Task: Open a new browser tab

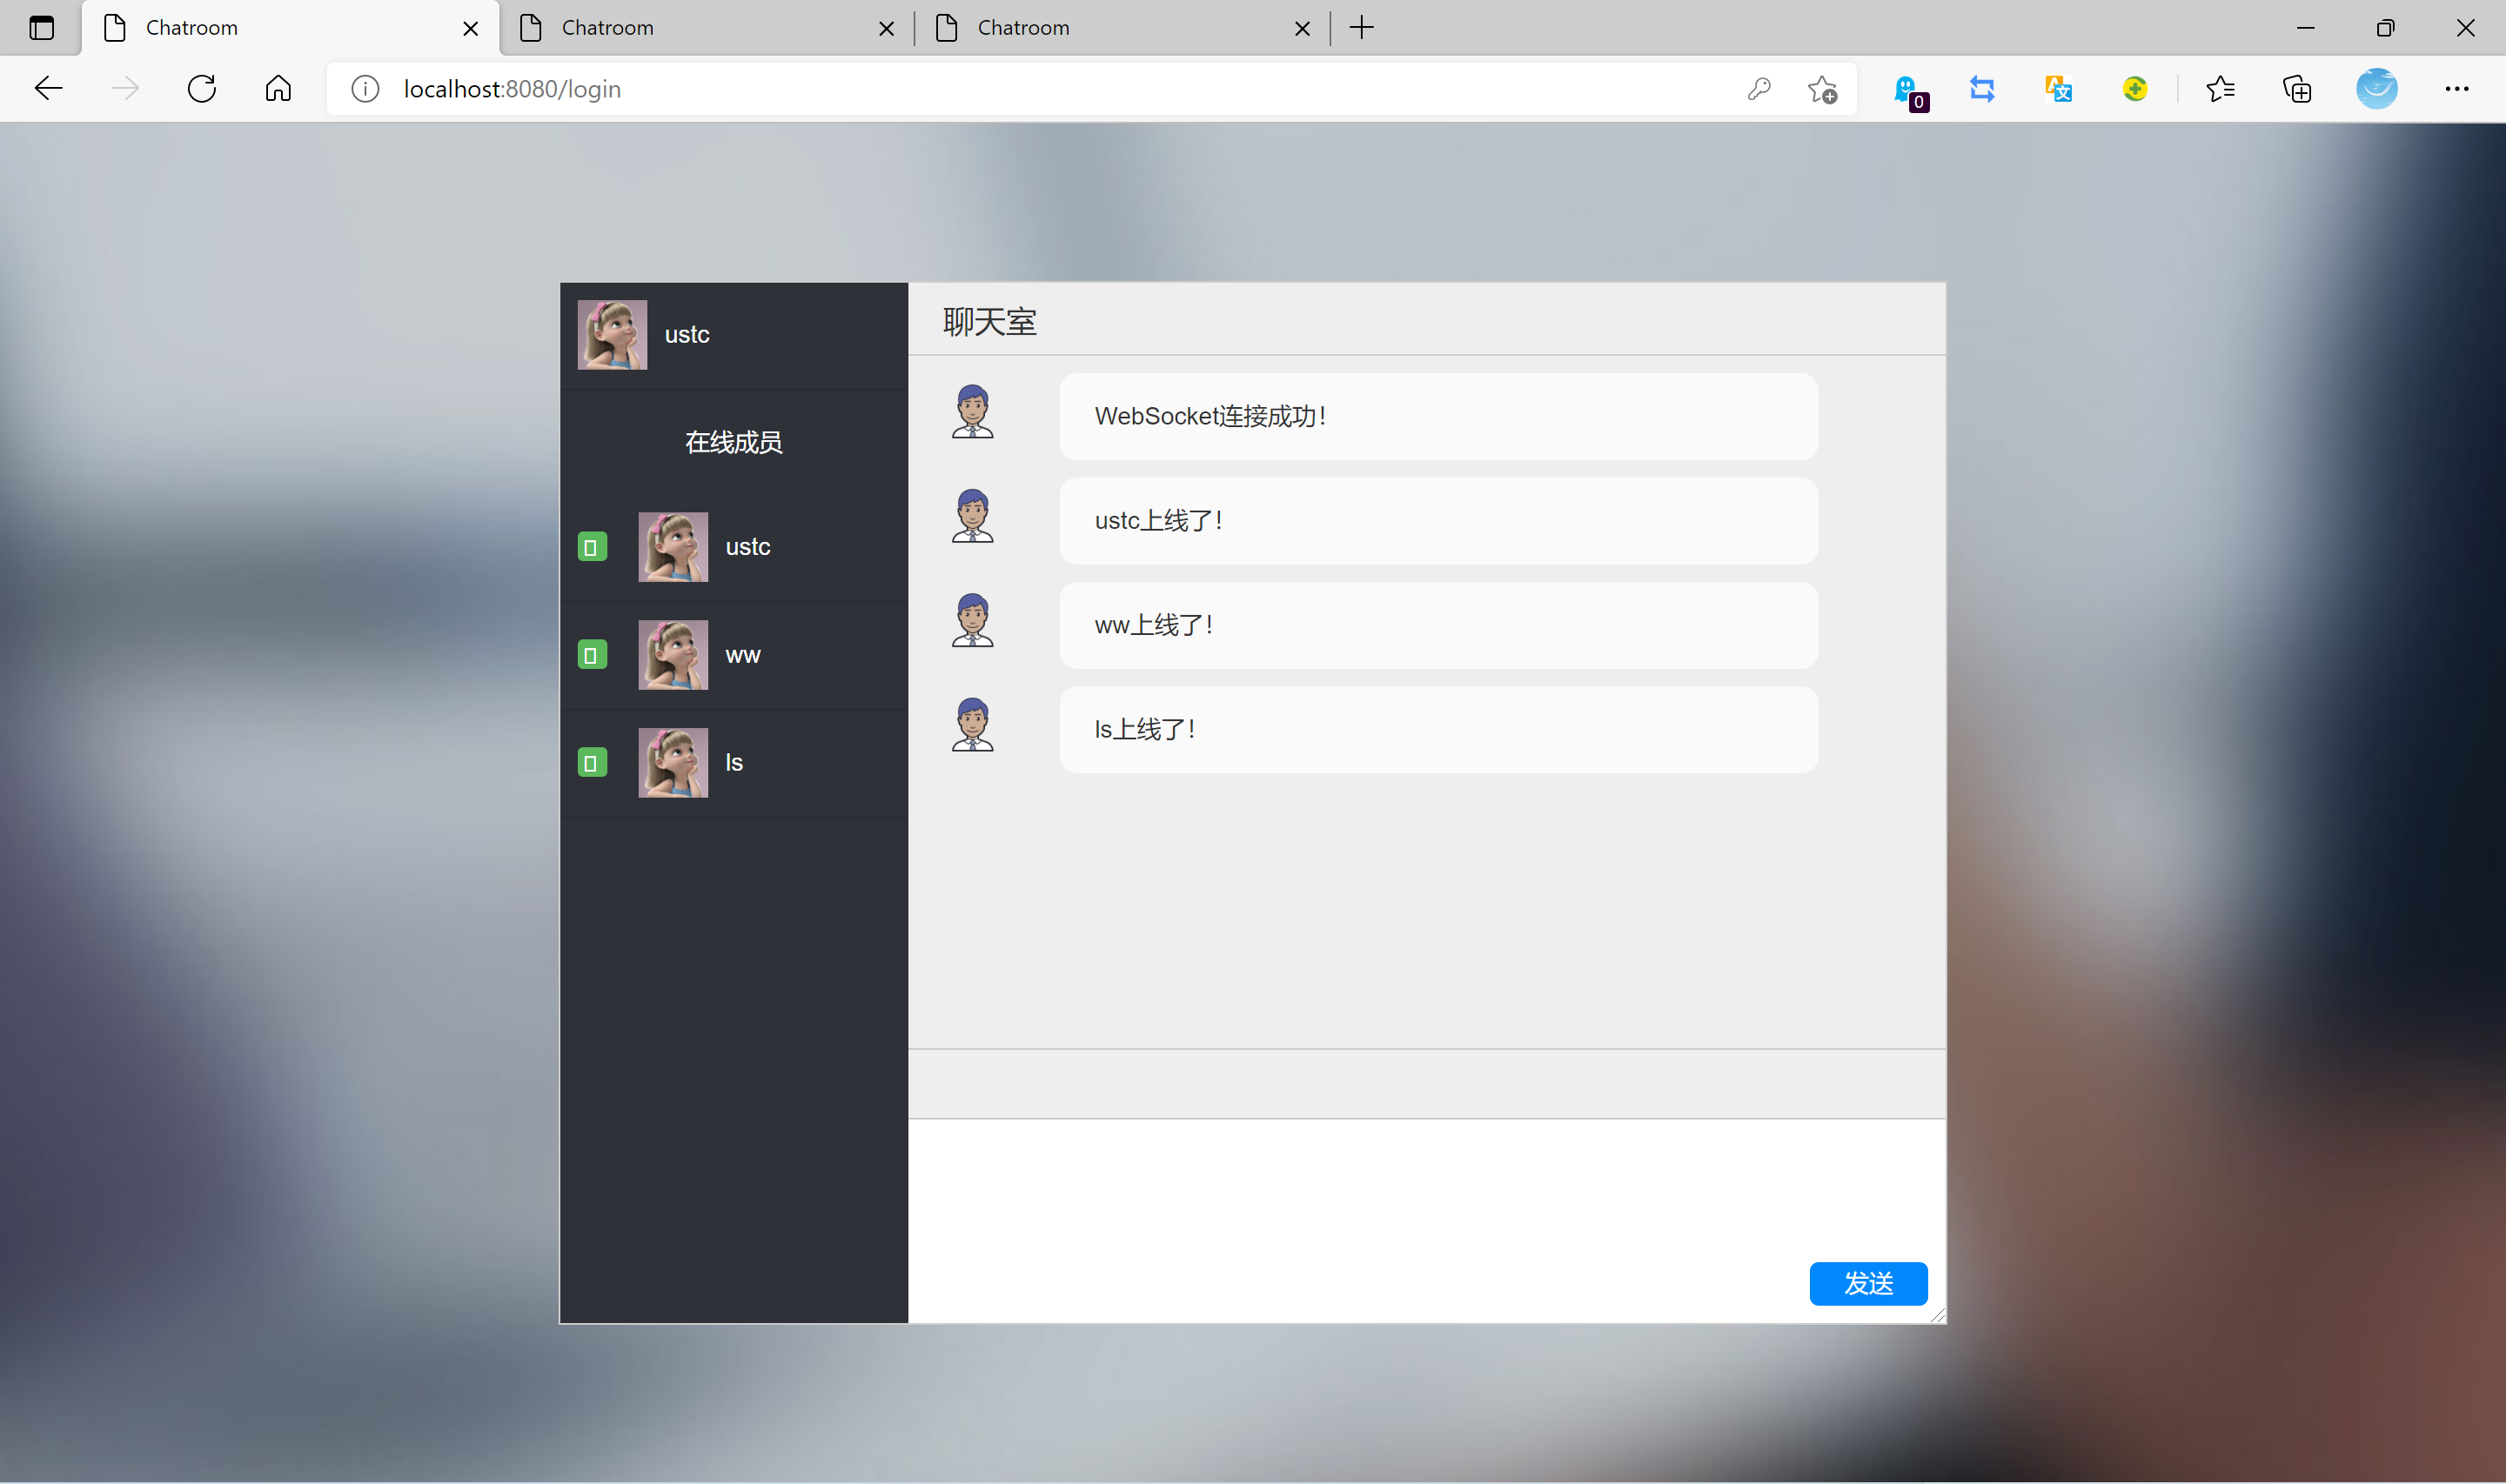Action: pyautogui.click(x=1362, y=28)
